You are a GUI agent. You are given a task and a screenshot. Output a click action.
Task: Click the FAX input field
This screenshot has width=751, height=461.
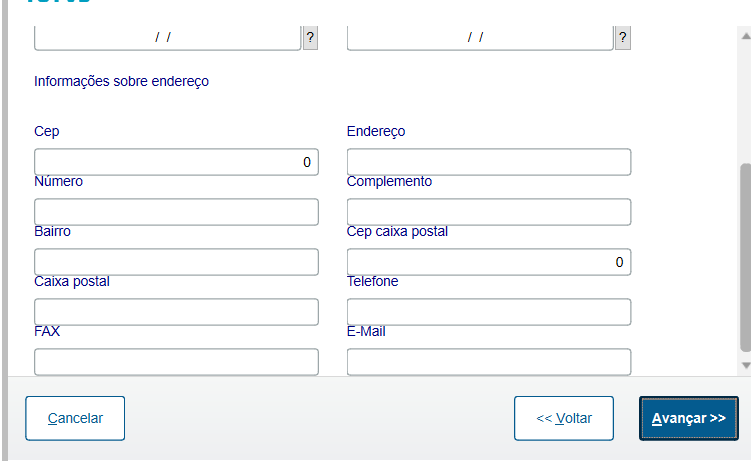(x=176, y=361)
